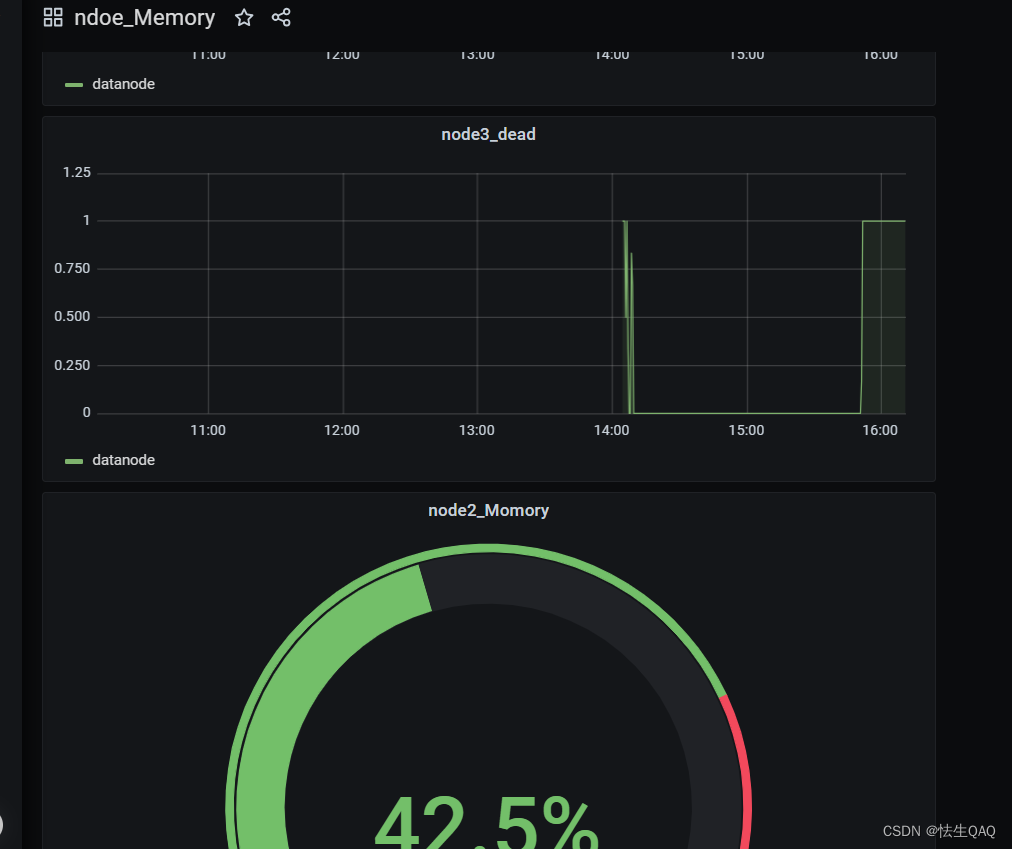Open the node2_Momory panel title menu
This screenshot has height=849, width=1012.
489,511
